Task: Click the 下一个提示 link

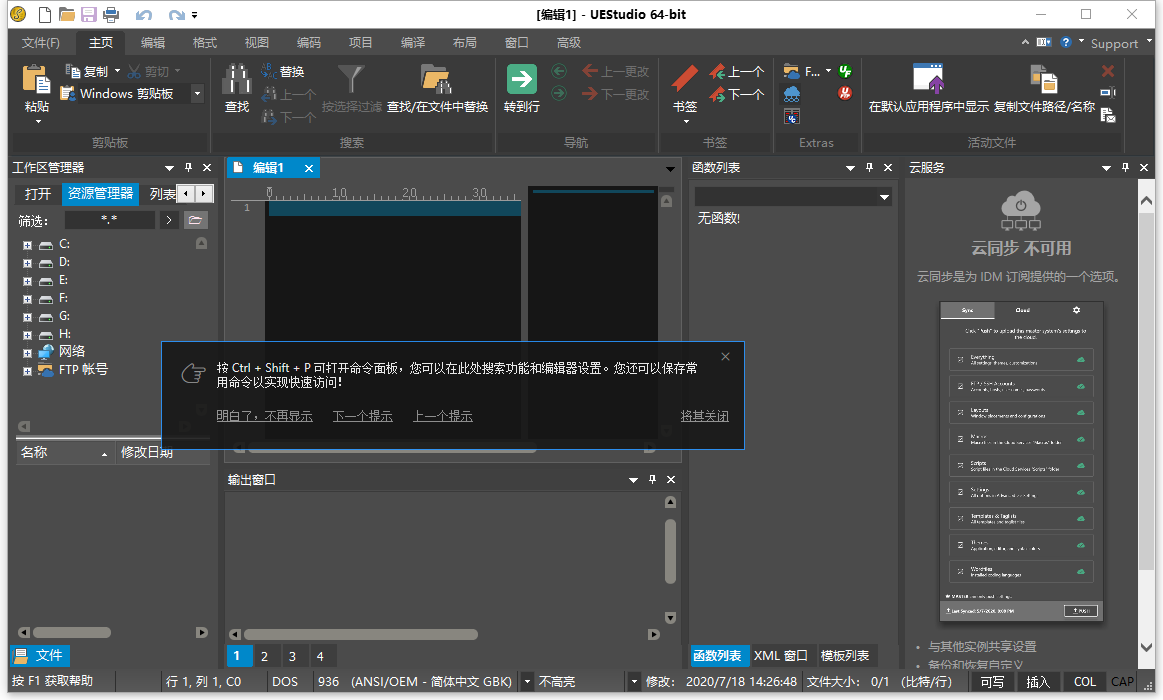Action: click(x=362, y=416)
